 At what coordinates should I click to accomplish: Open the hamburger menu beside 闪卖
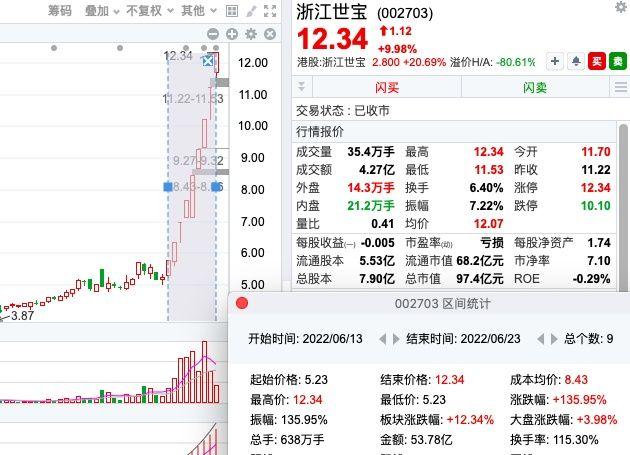pos(621,87)
